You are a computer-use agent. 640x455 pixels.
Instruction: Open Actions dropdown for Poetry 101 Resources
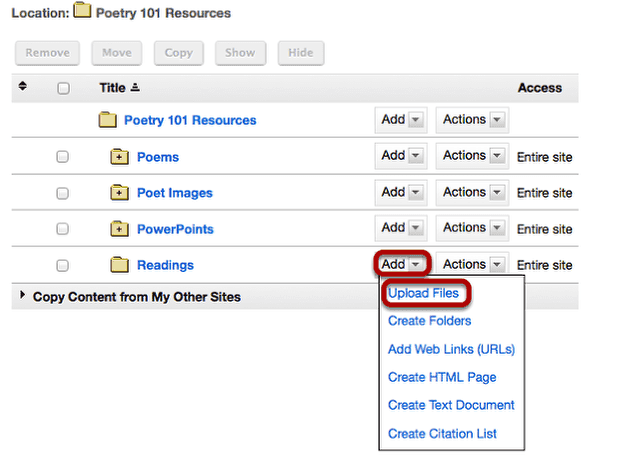472,120
